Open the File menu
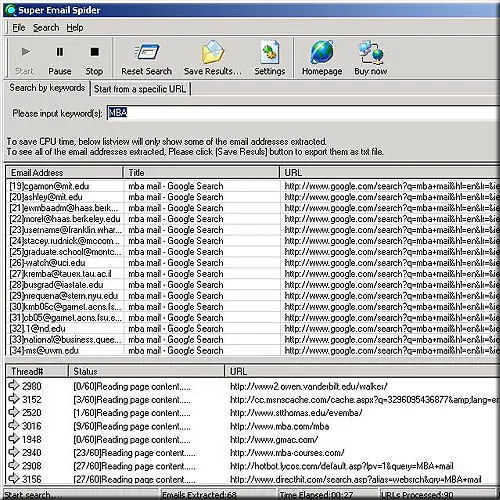 [19, 28]
